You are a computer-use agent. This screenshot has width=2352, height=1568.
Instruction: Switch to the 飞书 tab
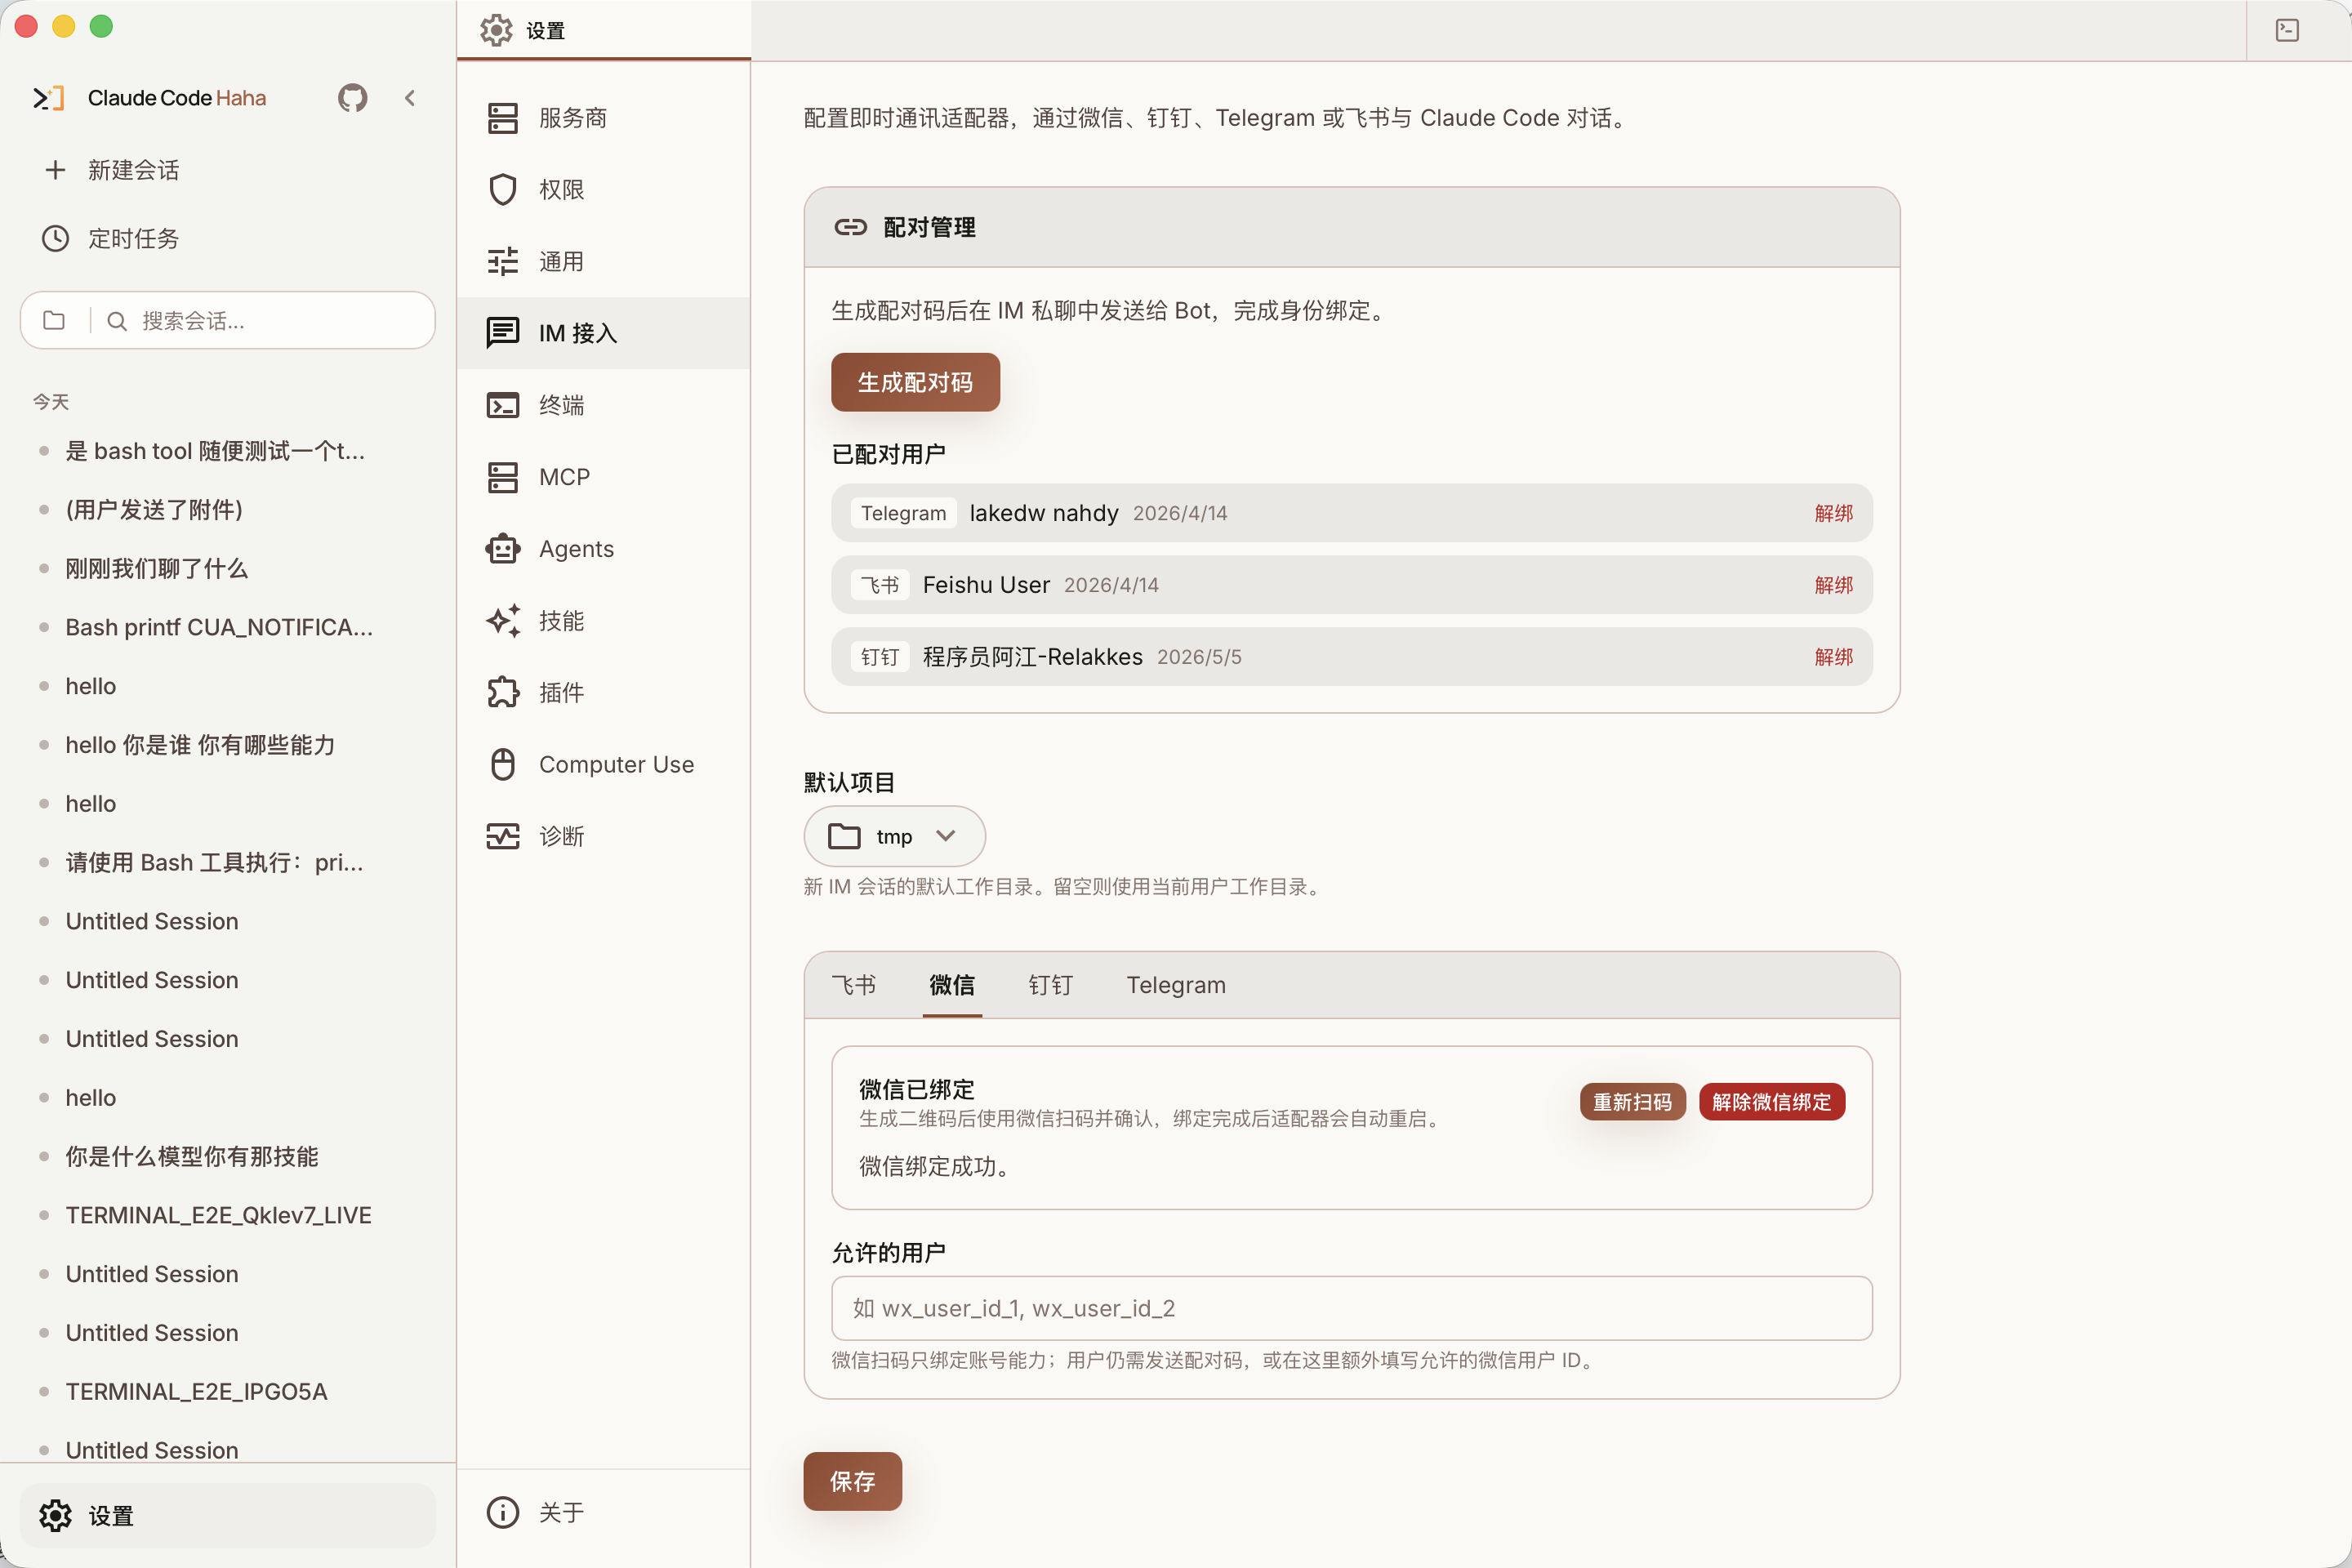(x=853, y=985)
